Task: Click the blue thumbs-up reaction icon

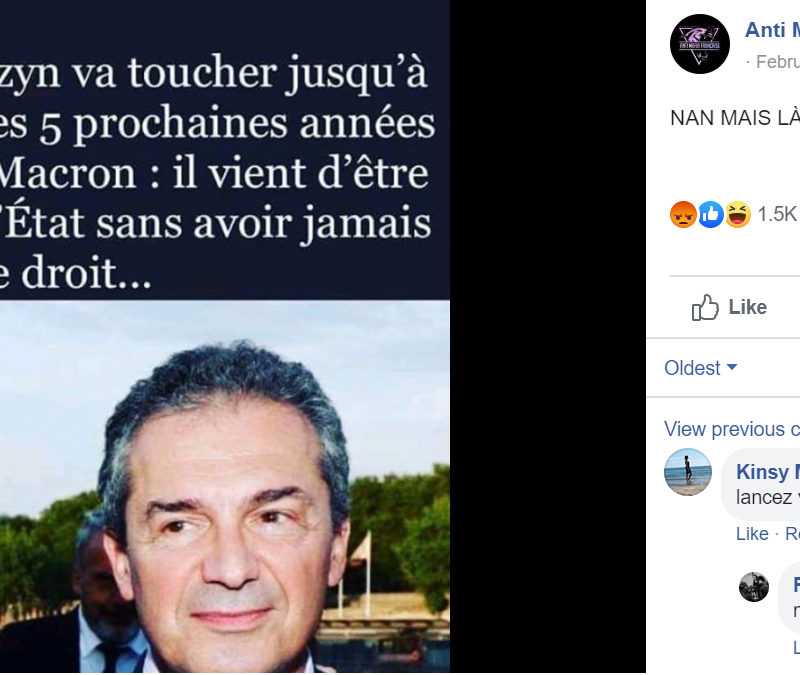Action: (x=711, y=214)
